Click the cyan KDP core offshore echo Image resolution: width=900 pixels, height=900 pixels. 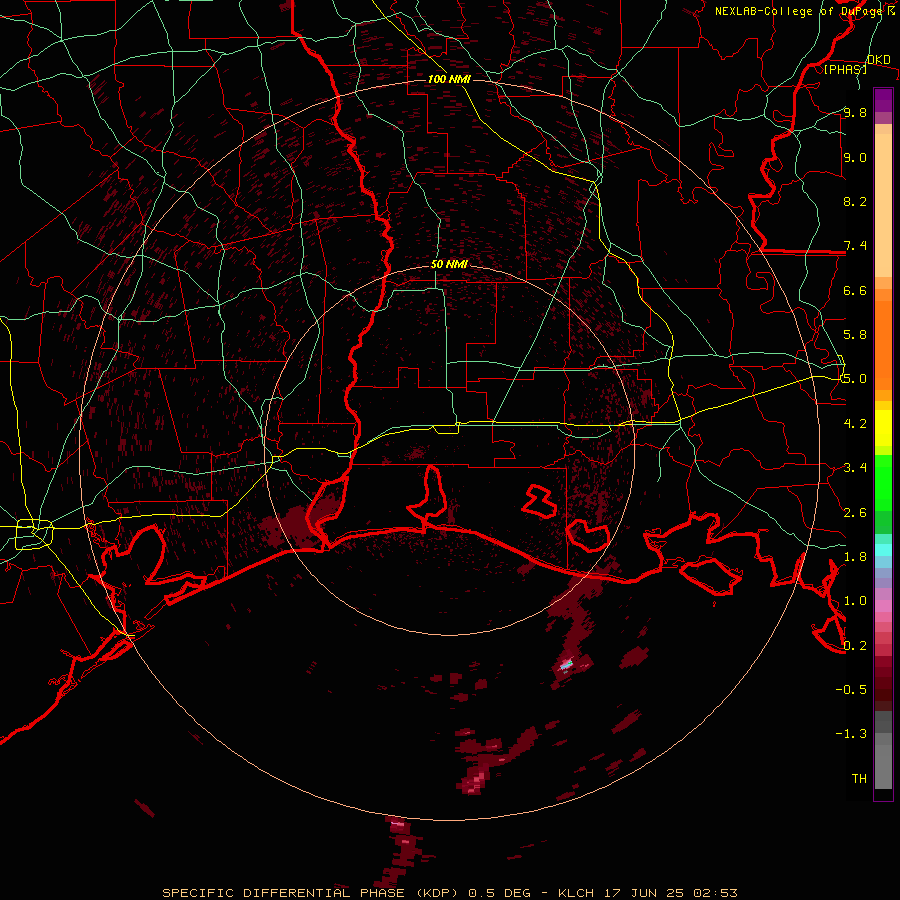(x=566, y=665)
